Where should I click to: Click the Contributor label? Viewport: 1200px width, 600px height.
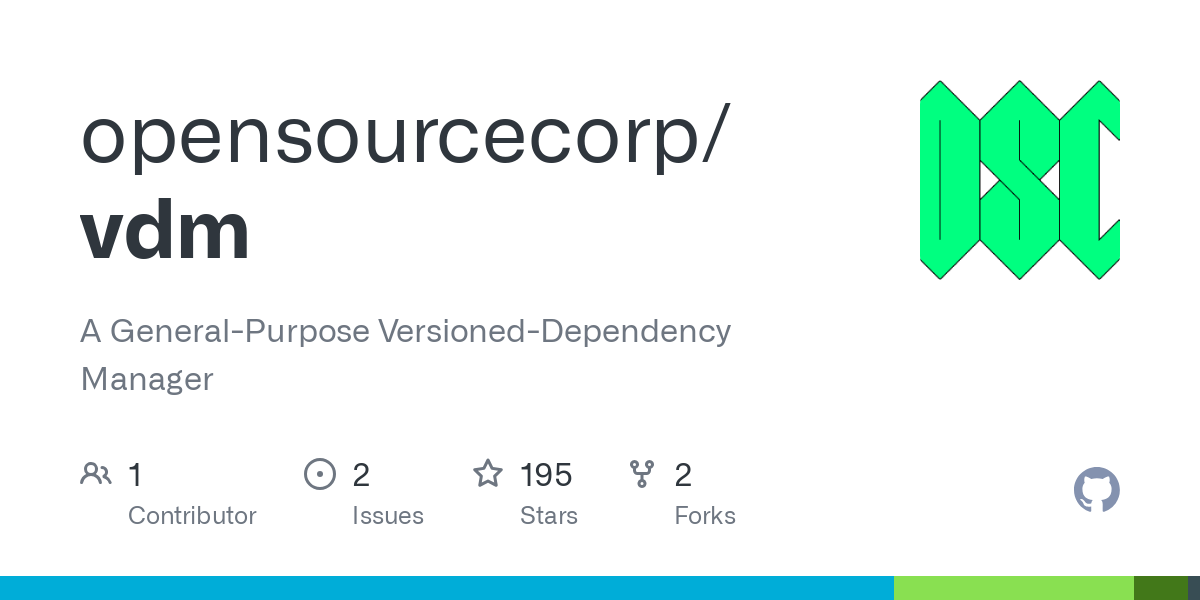[x=192, y=516]
